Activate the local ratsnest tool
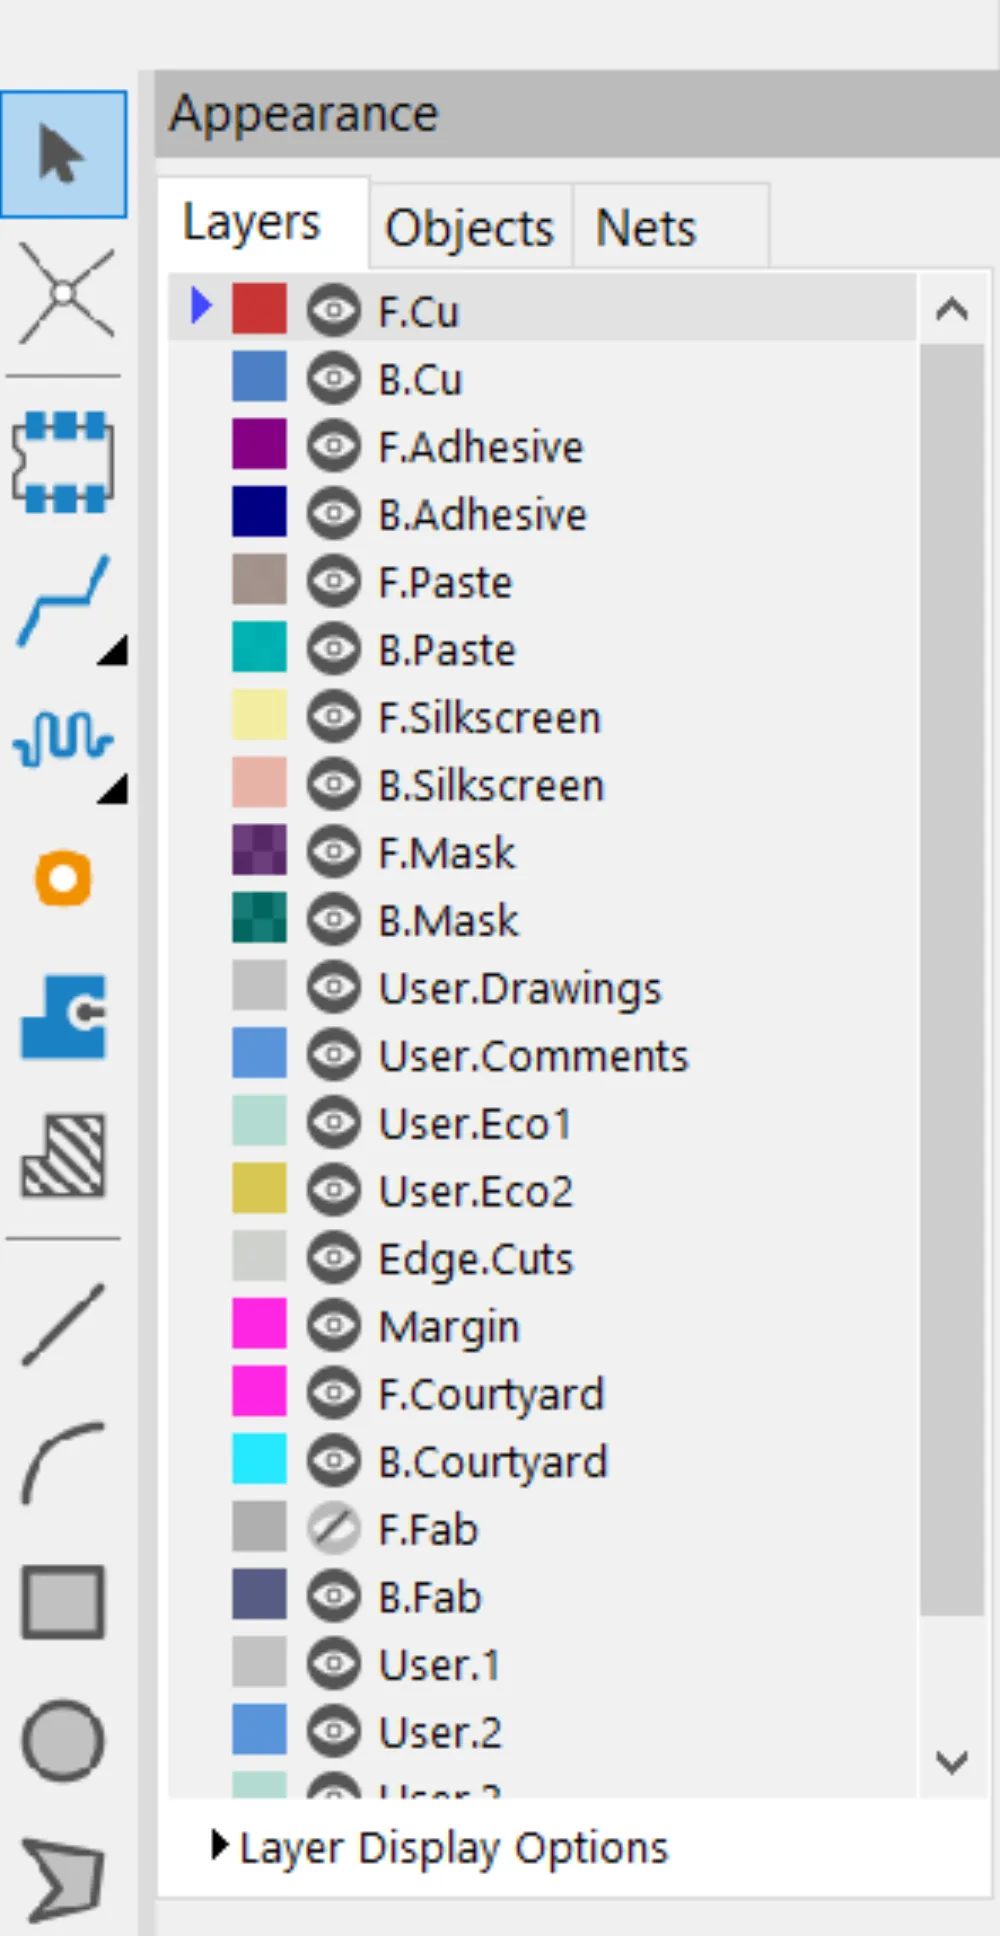The width and height of the screenshot is (1000, 1936). click(65, 294)
